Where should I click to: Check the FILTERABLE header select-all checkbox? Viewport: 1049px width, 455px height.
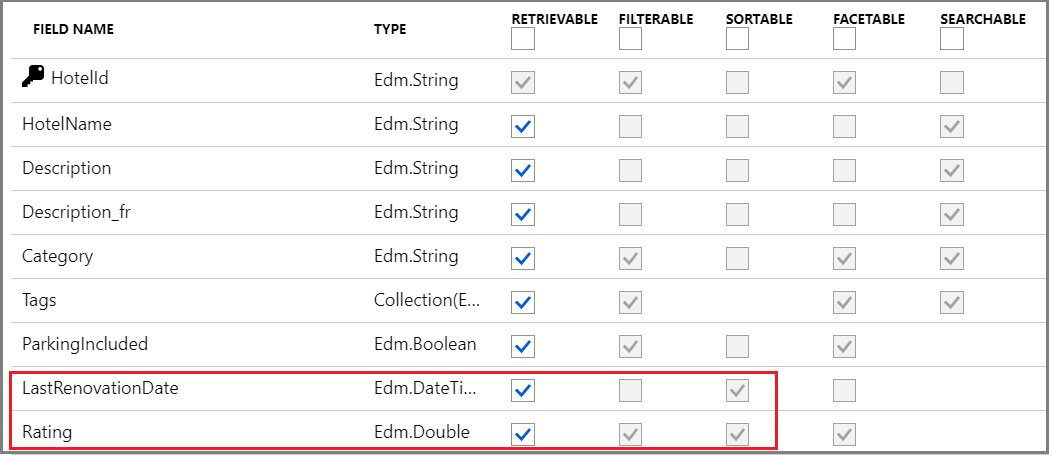tap(630, 39)
